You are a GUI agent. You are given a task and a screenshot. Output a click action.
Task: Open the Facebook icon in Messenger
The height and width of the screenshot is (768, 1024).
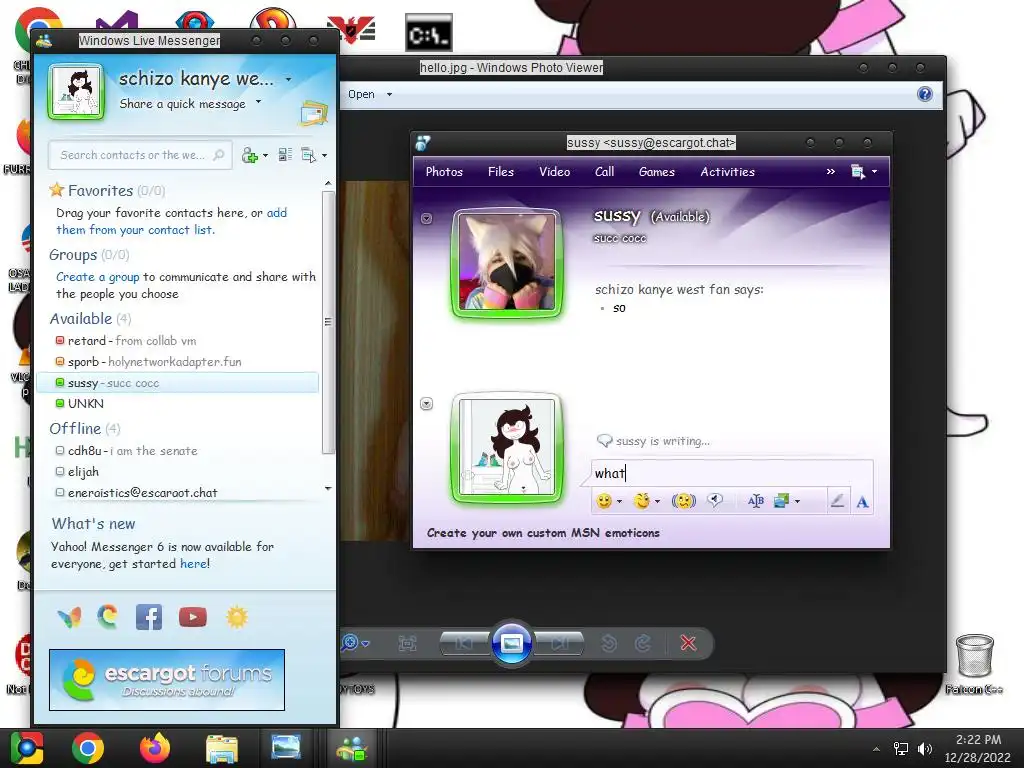coord(149,617)
